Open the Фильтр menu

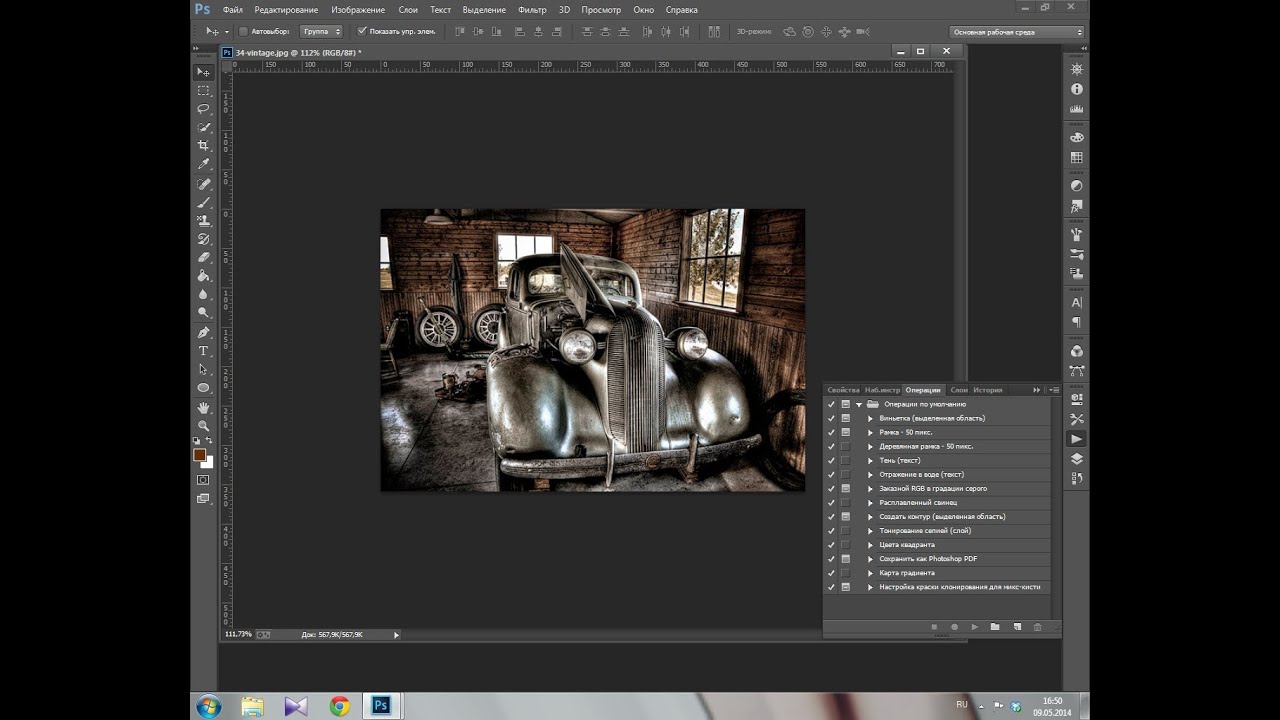point(532,10)
